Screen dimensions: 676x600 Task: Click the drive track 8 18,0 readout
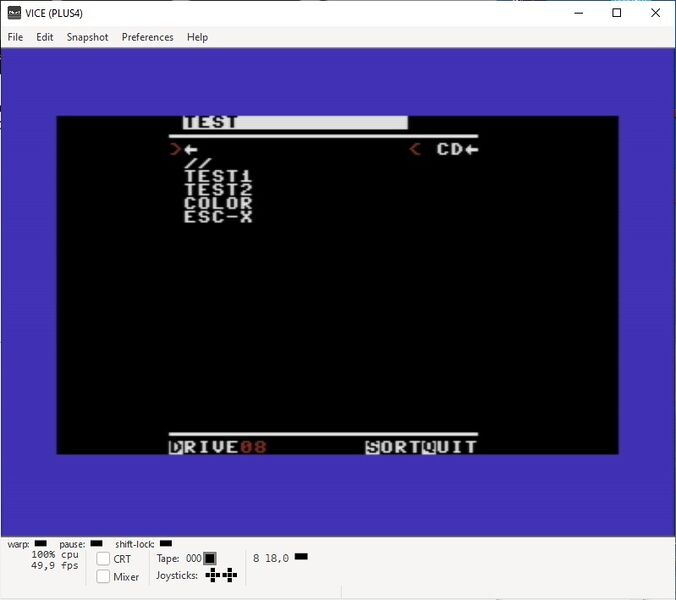(x=271, y=558)
